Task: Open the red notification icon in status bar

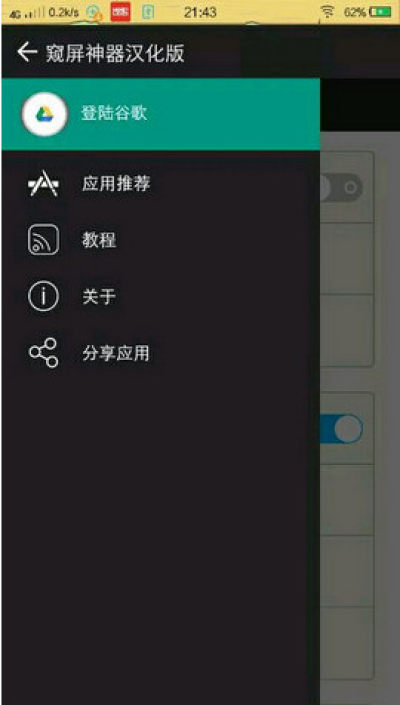Action: [120, 12]
